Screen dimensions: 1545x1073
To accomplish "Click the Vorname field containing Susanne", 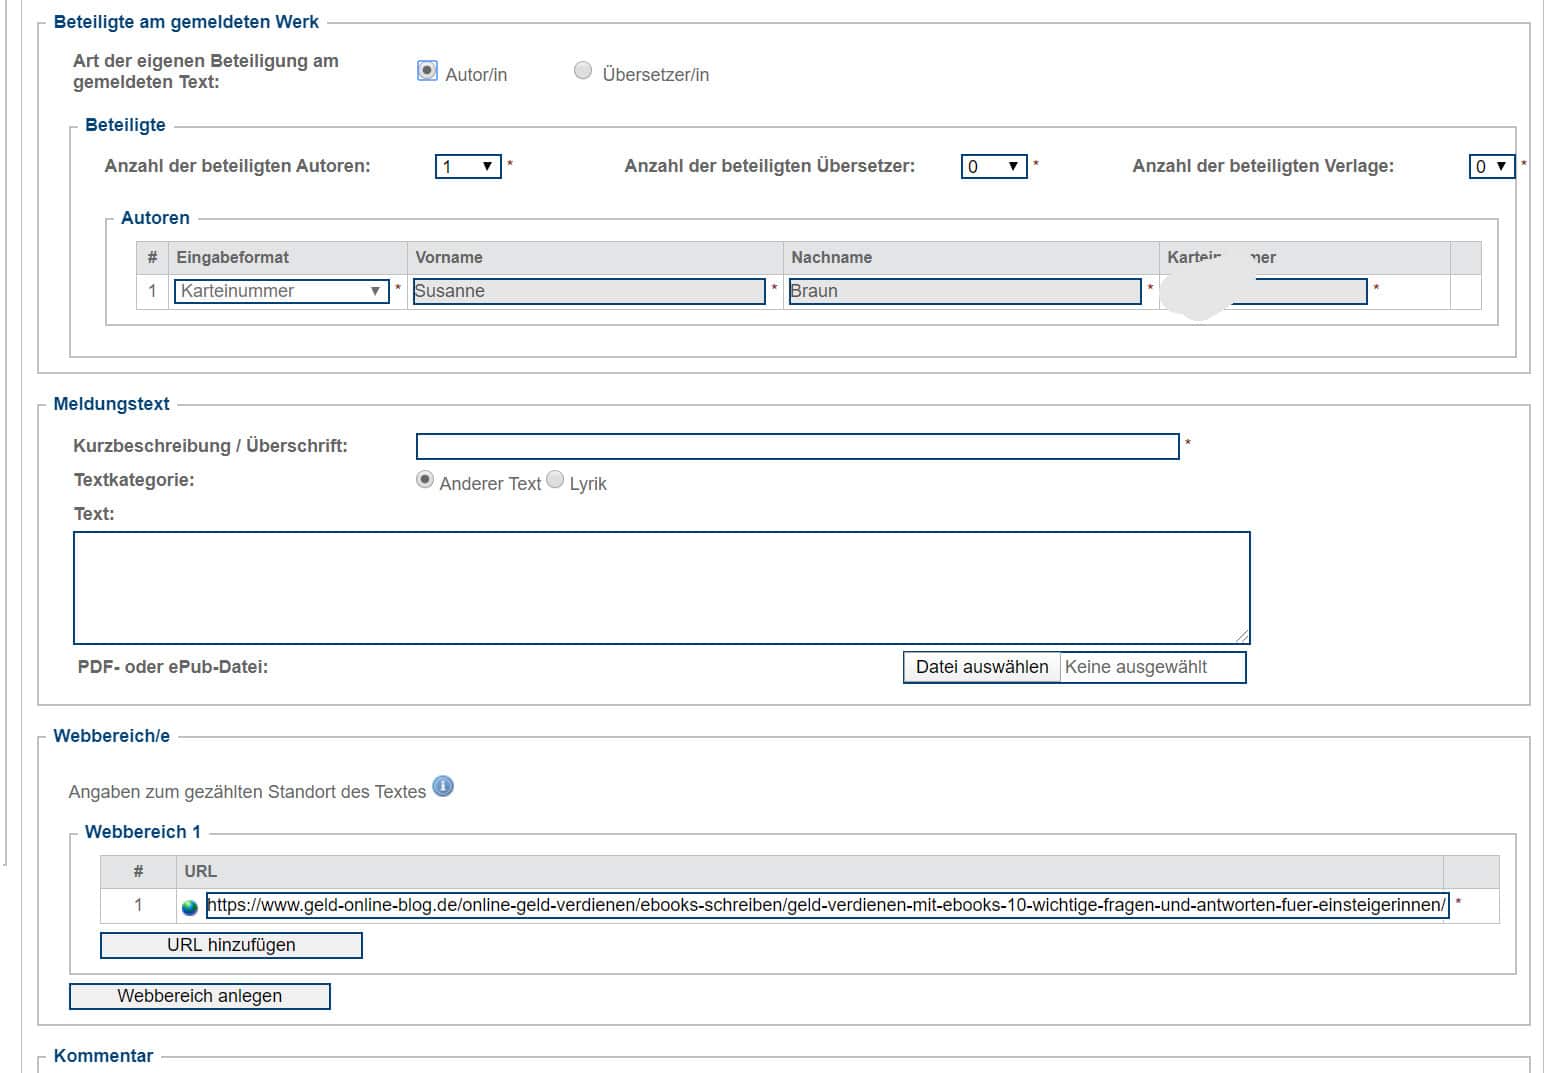I will click(x=589, y=291).
